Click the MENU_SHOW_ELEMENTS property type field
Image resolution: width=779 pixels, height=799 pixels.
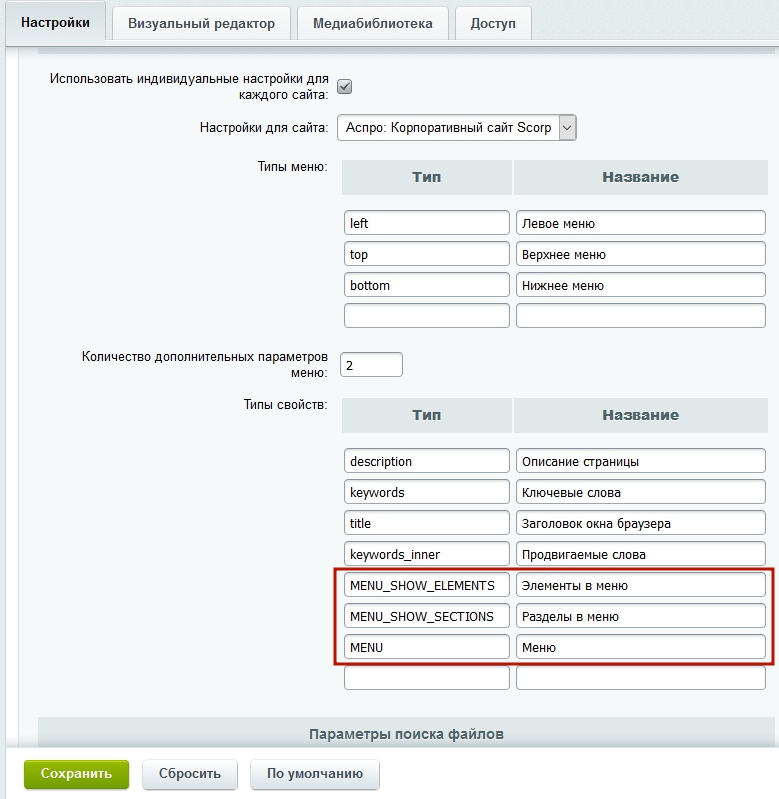pos(426,585)
